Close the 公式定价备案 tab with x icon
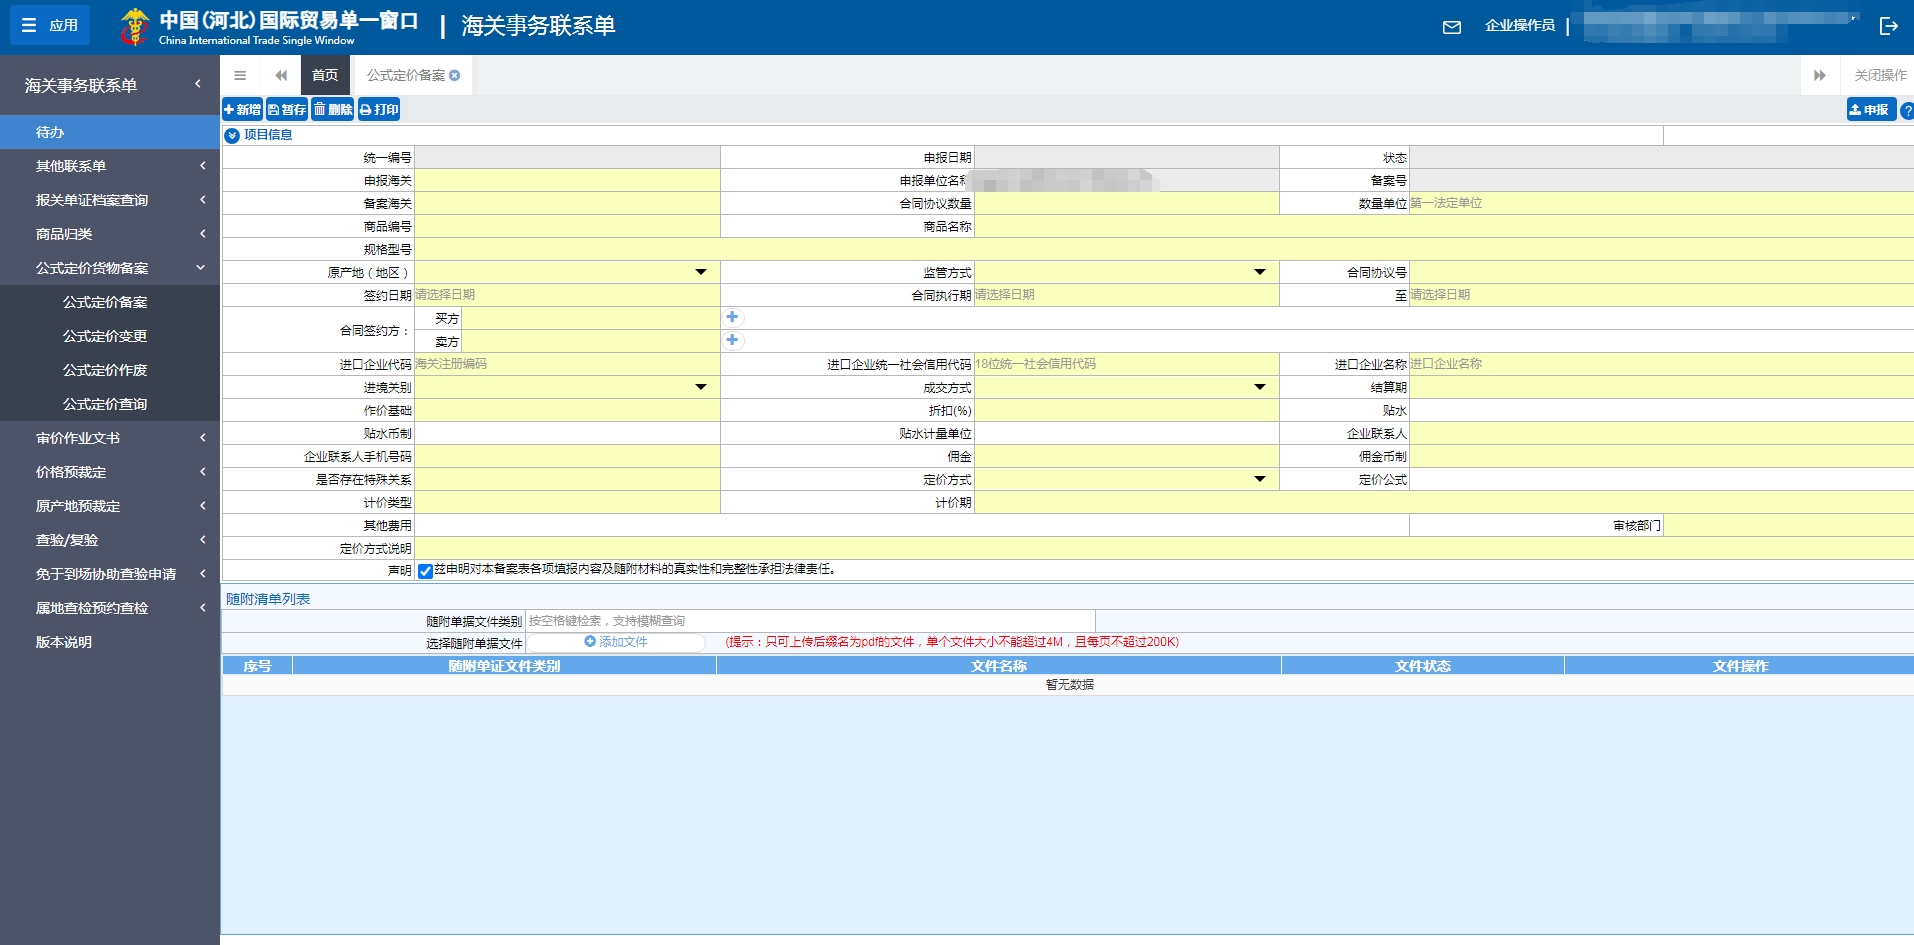This screenshot has height=945, width=1914. [455, 75]
